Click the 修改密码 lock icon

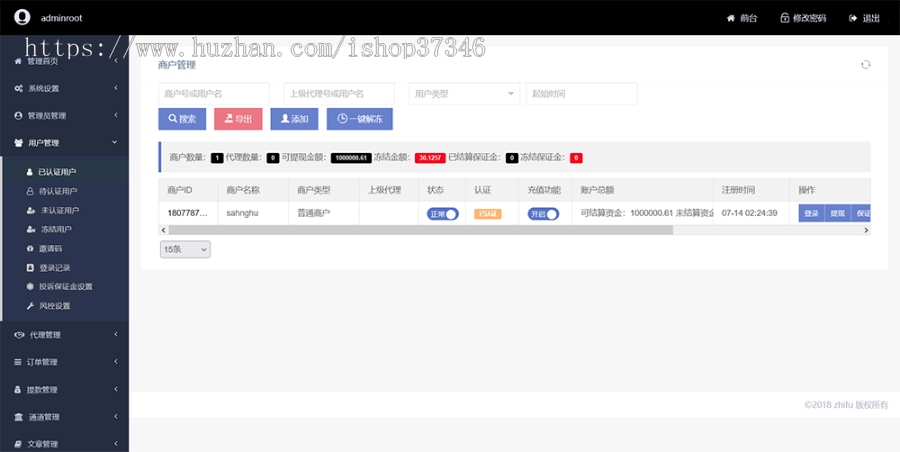(785, 18)
